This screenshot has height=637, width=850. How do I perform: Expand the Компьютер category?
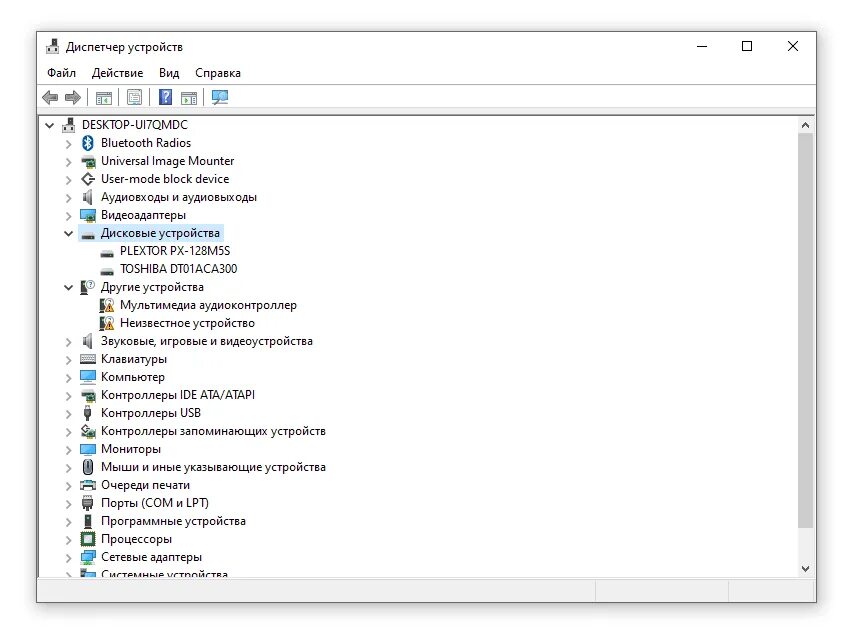tap(68, 377)
